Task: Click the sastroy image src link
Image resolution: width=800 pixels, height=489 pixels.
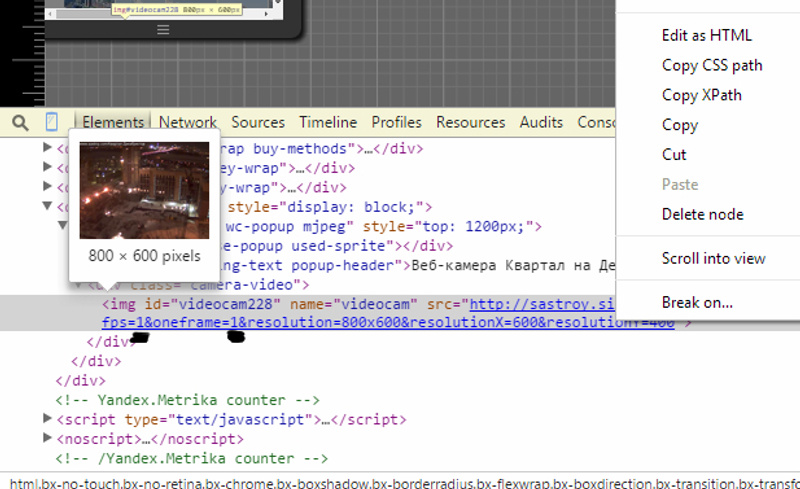Action: point(540,304)
